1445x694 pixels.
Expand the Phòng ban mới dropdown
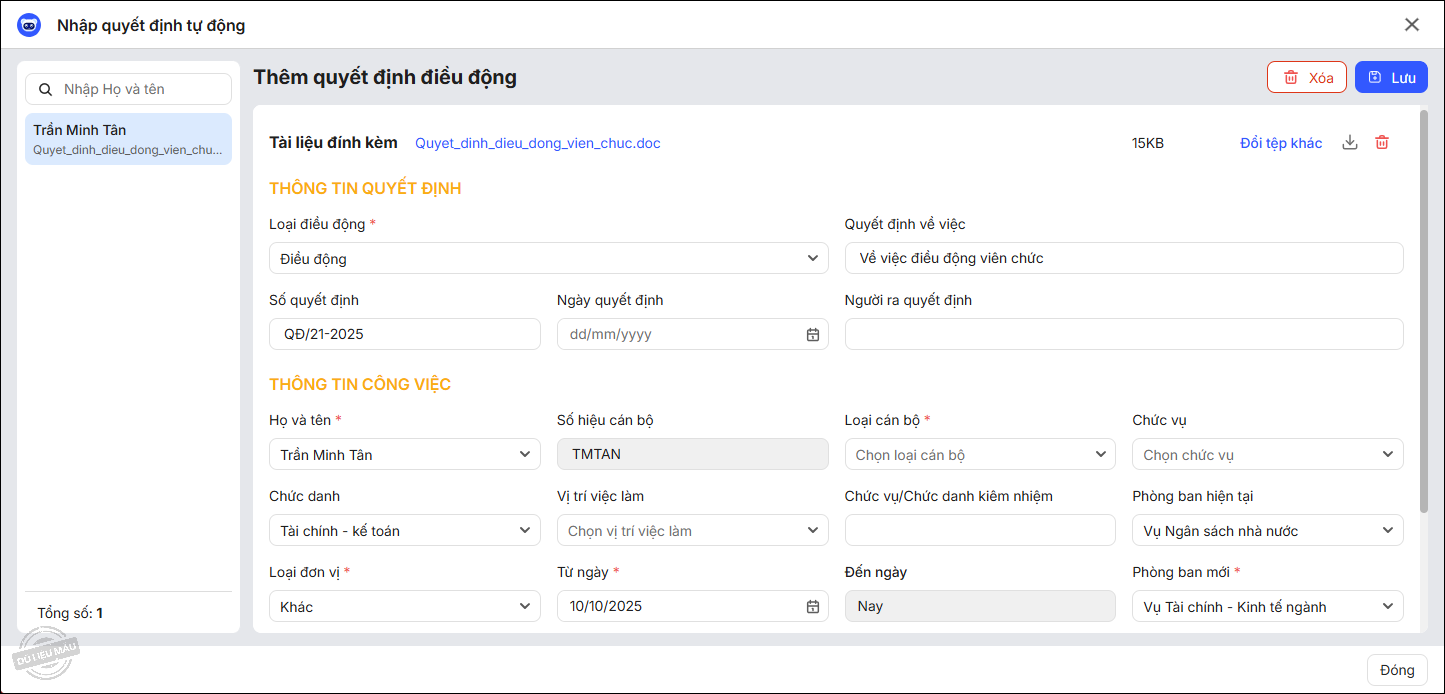pyautogui.click(x=1387, y=606)
